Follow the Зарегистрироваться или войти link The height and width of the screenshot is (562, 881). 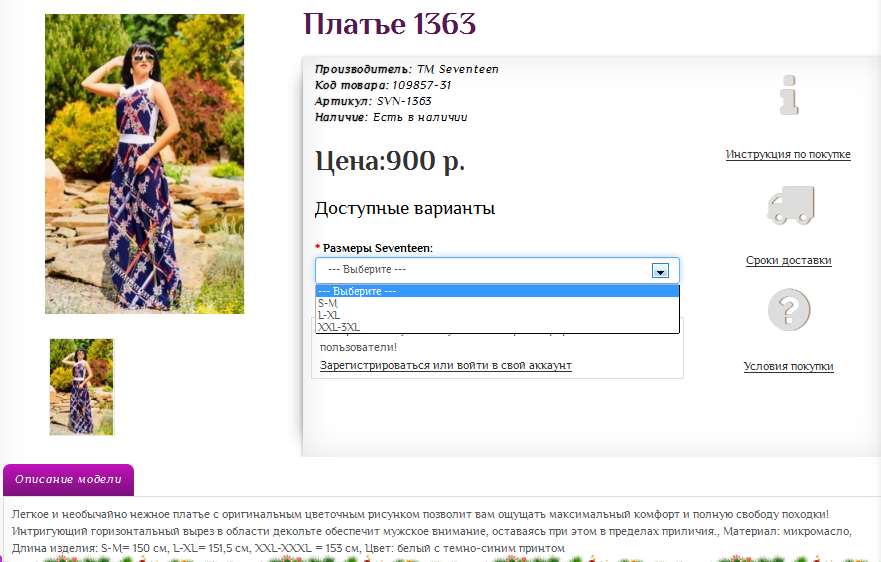[446, 365]
